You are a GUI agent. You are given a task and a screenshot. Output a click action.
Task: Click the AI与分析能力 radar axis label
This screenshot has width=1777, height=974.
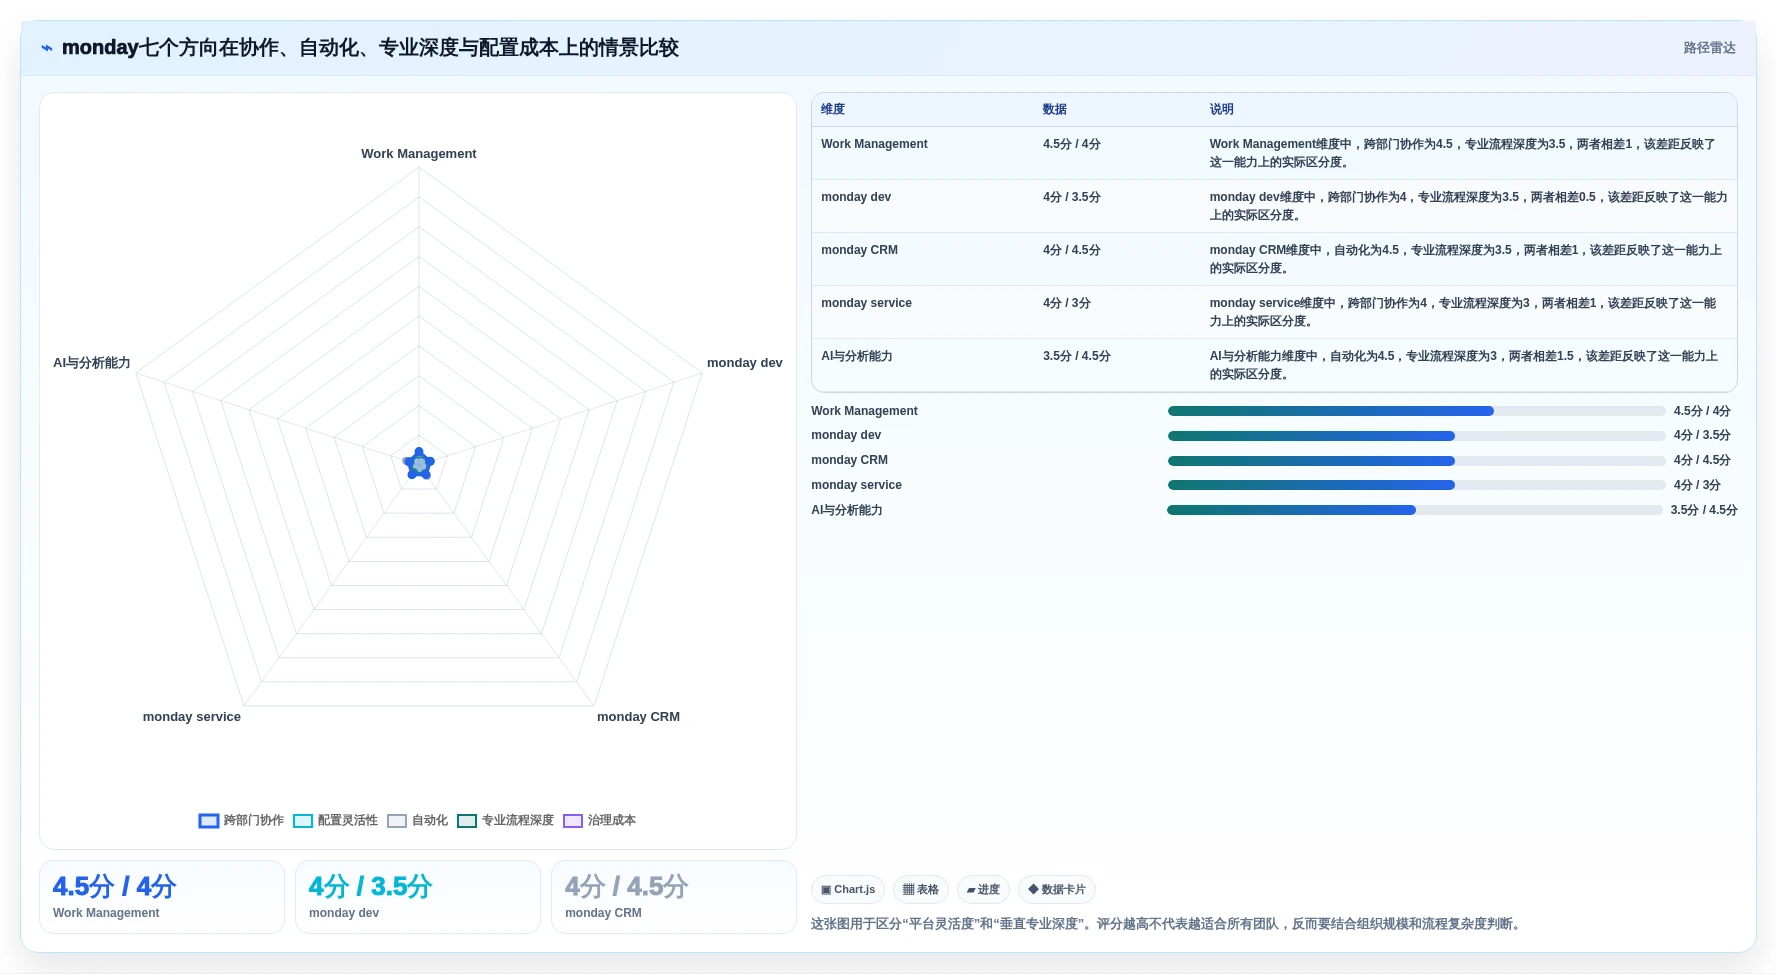92,363
